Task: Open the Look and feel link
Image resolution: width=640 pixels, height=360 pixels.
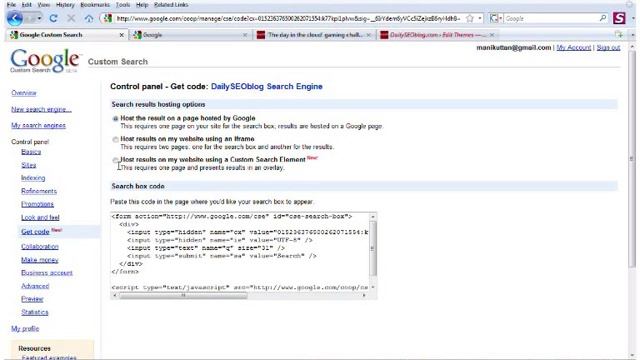Action: 40,218
